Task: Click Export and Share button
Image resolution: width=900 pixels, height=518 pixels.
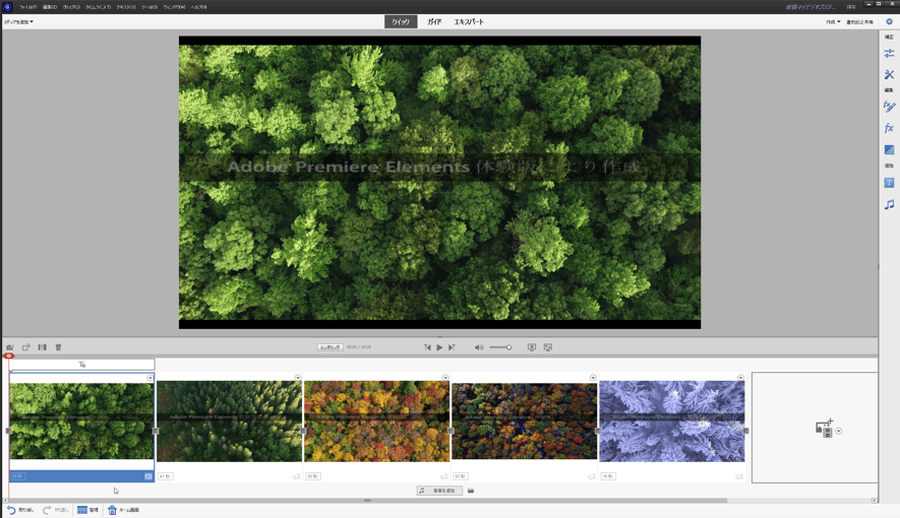Action: tap(859, 22)
